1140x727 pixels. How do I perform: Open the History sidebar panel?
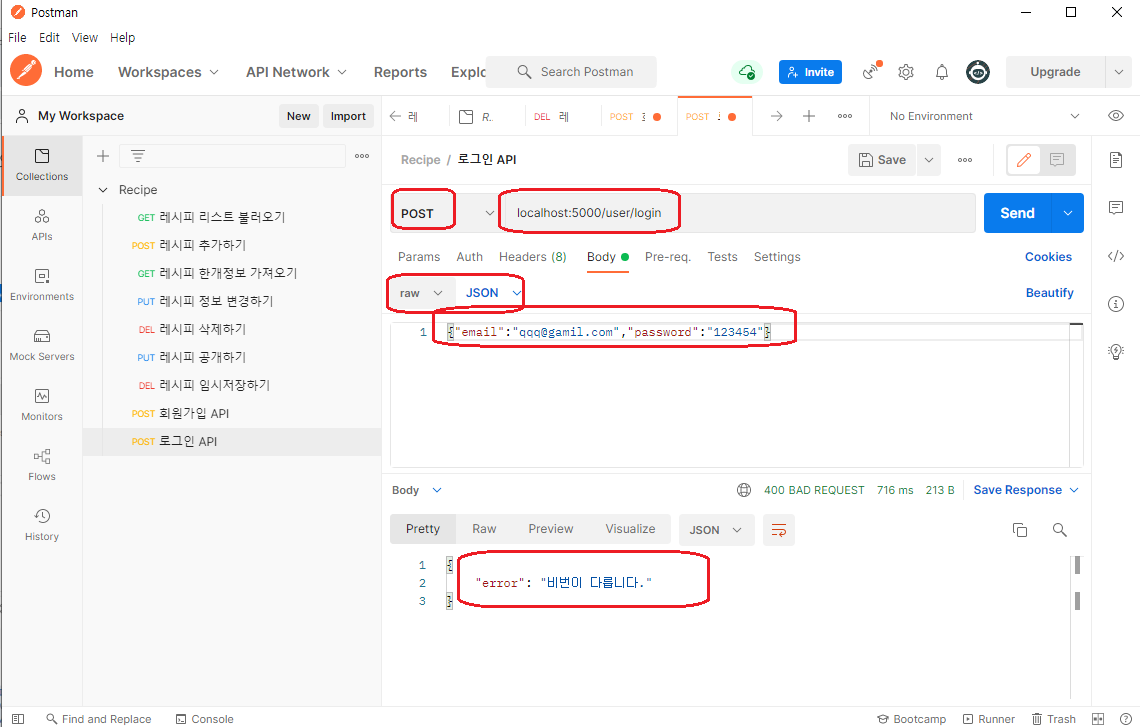(x=42, y=525)
